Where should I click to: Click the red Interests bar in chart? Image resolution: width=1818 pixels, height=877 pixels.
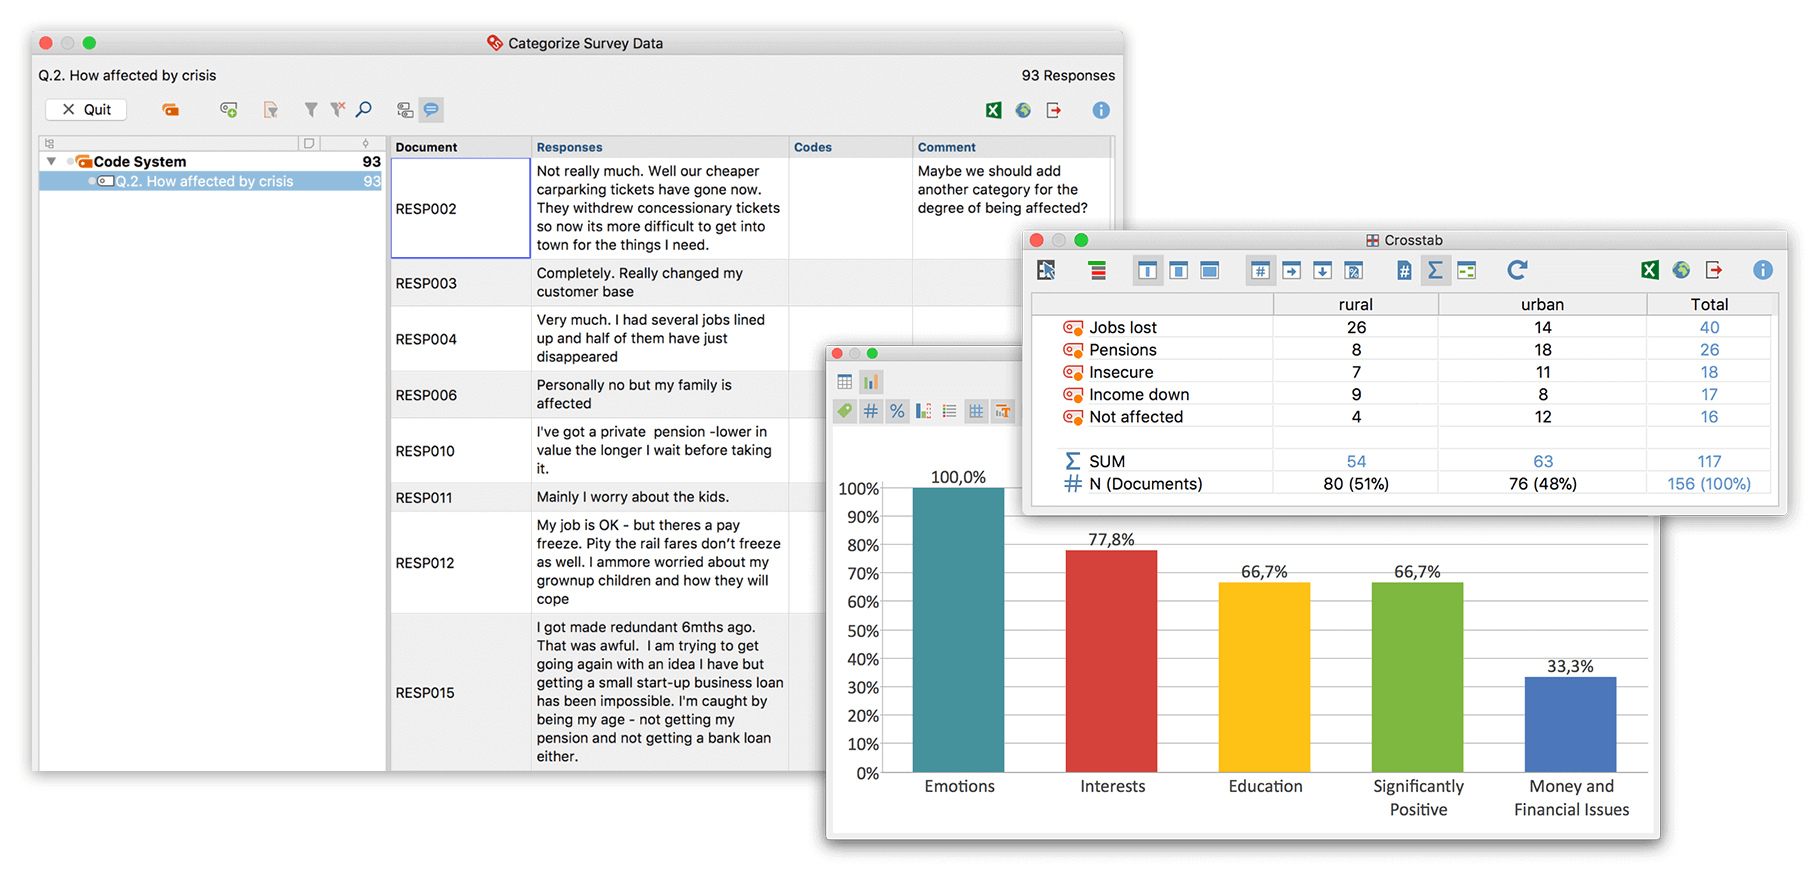click(1111, 661)
